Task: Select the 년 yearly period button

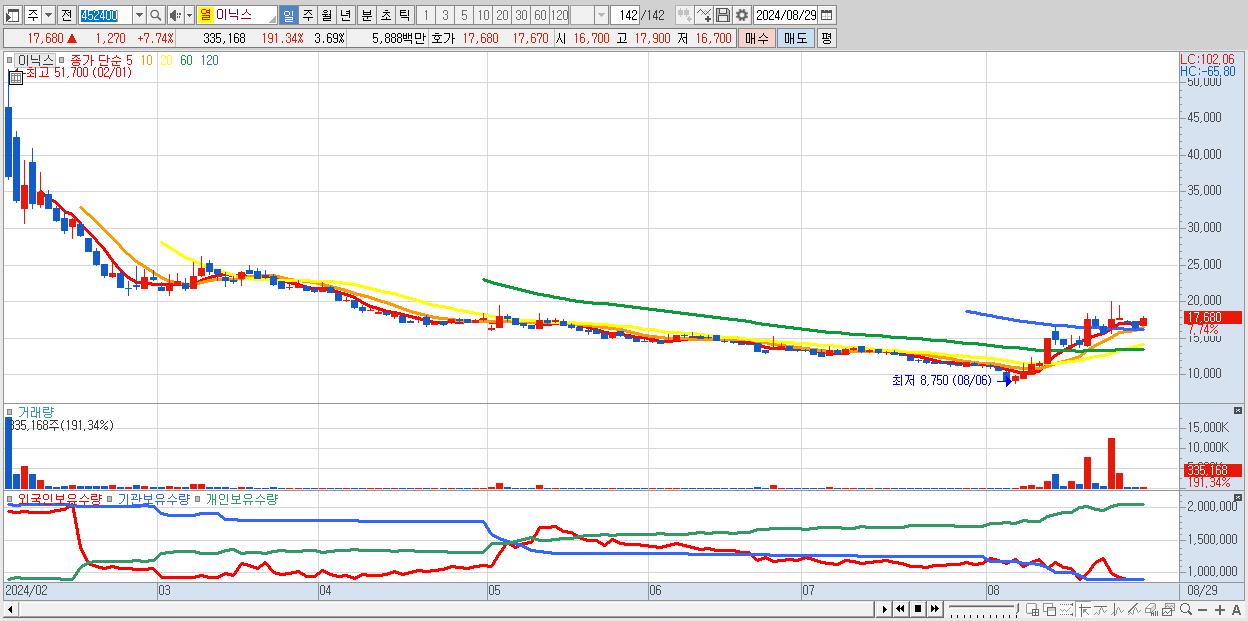Action: (345, 15)
